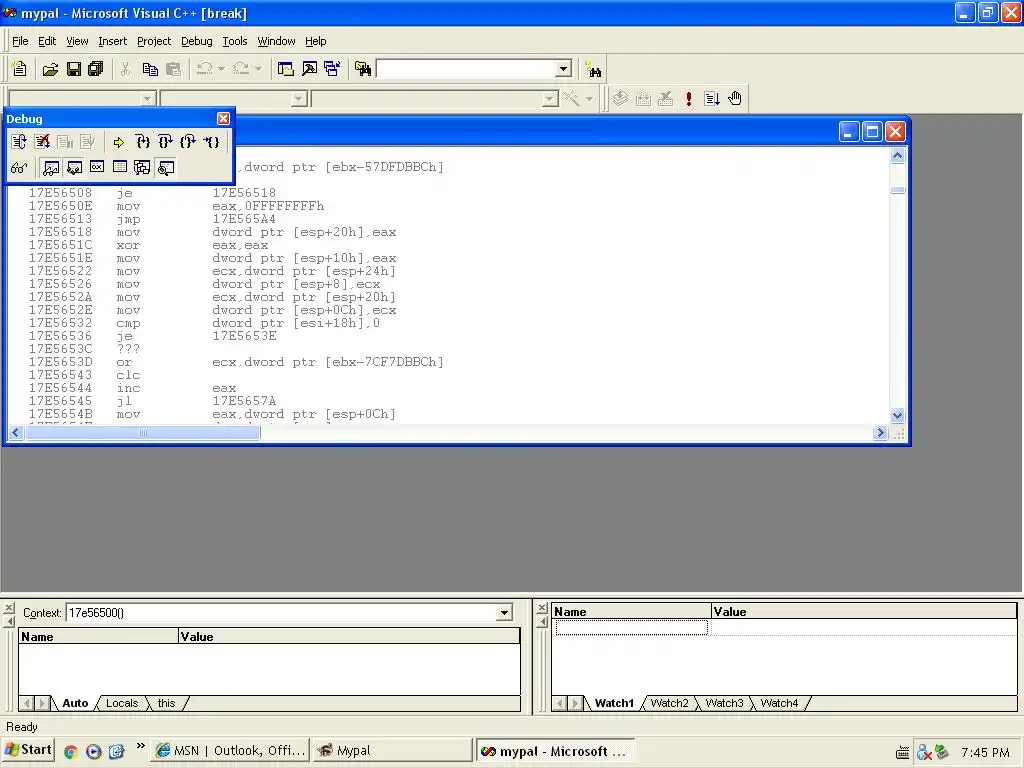Click the disassembly horizontal scroll thumb
This screenshot has width=1024, height=768.
point(143,432)
